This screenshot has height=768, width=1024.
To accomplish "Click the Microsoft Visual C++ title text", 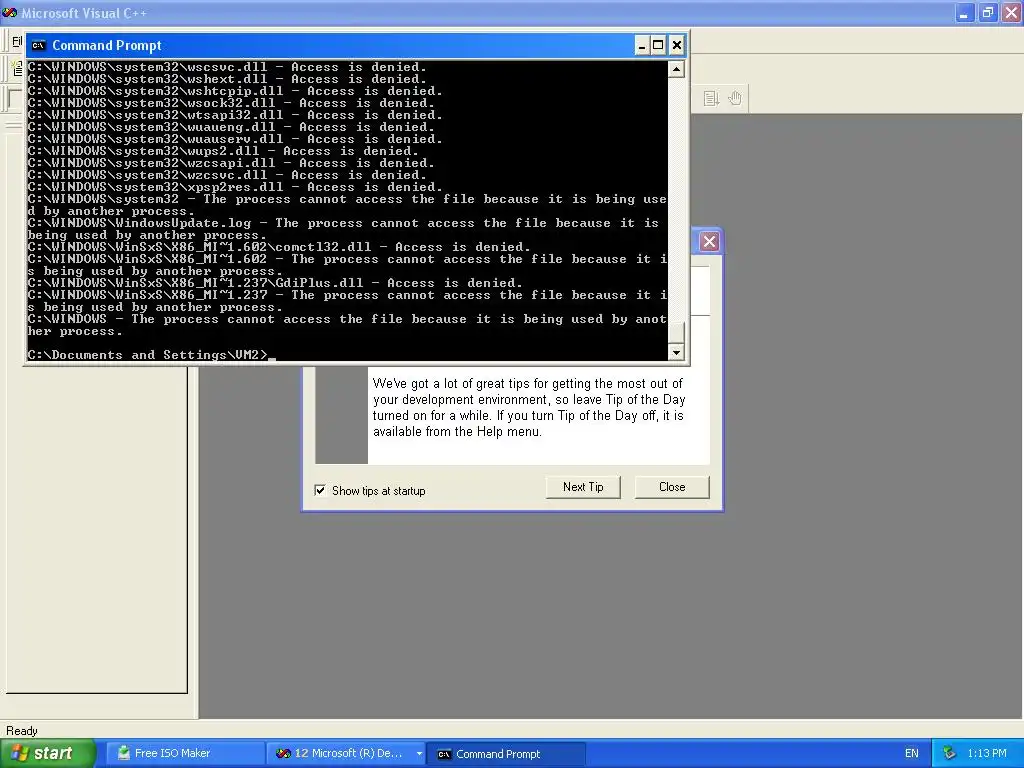I will (84, 13).
